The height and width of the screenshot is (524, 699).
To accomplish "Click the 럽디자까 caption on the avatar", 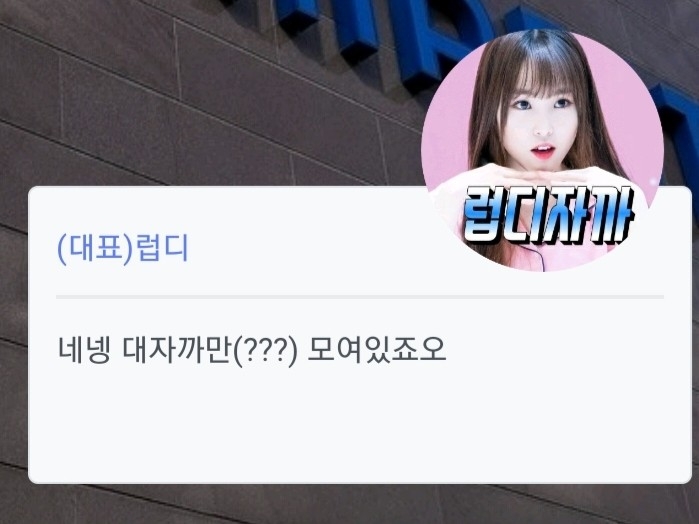I will click(x=548, y=216).
